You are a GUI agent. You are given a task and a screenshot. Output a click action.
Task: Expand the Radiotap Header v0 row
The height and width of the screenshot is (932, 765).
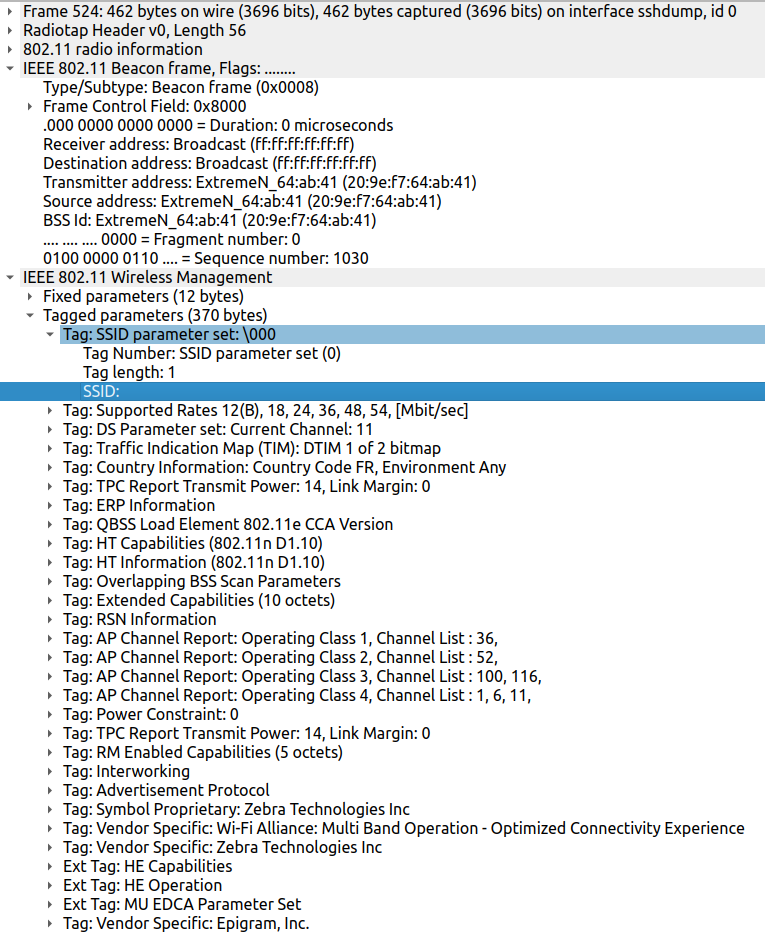(x=10, y=30)
